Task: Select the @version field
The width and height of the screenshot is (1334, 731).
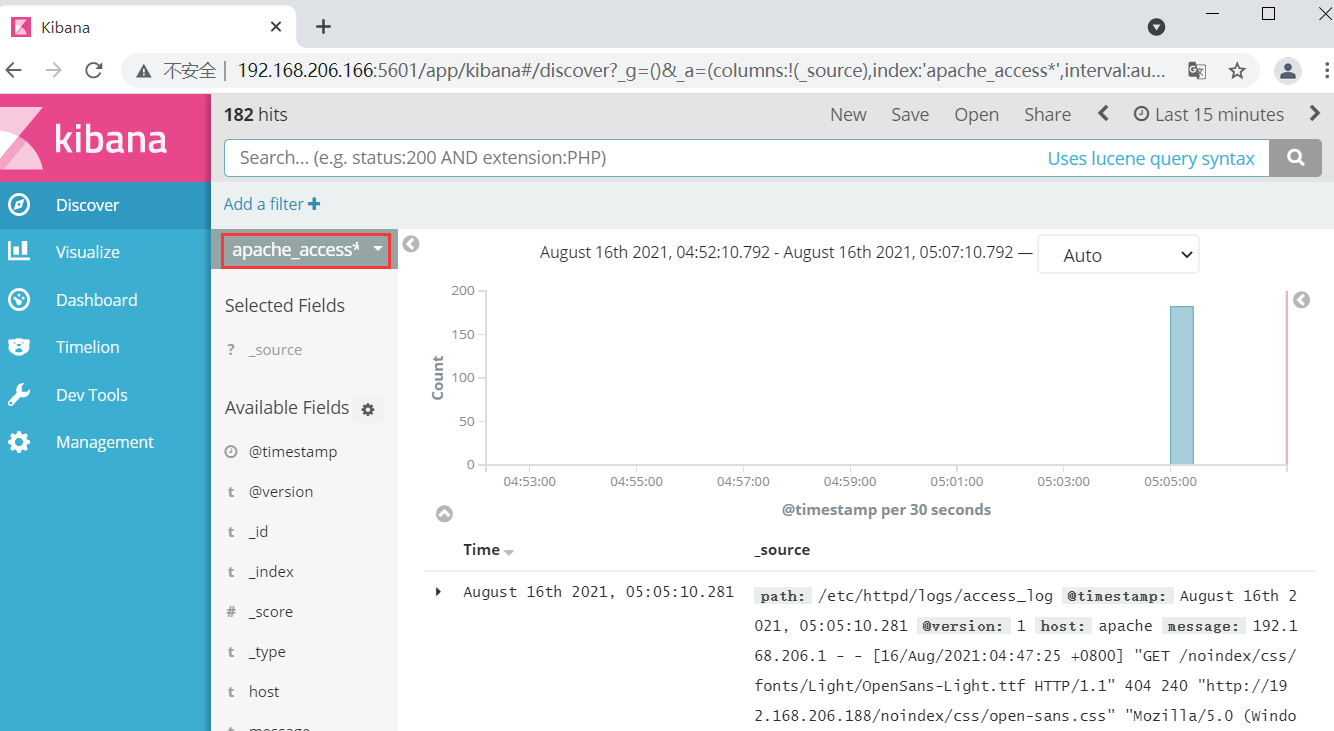Action: click(x=281, y=492)
